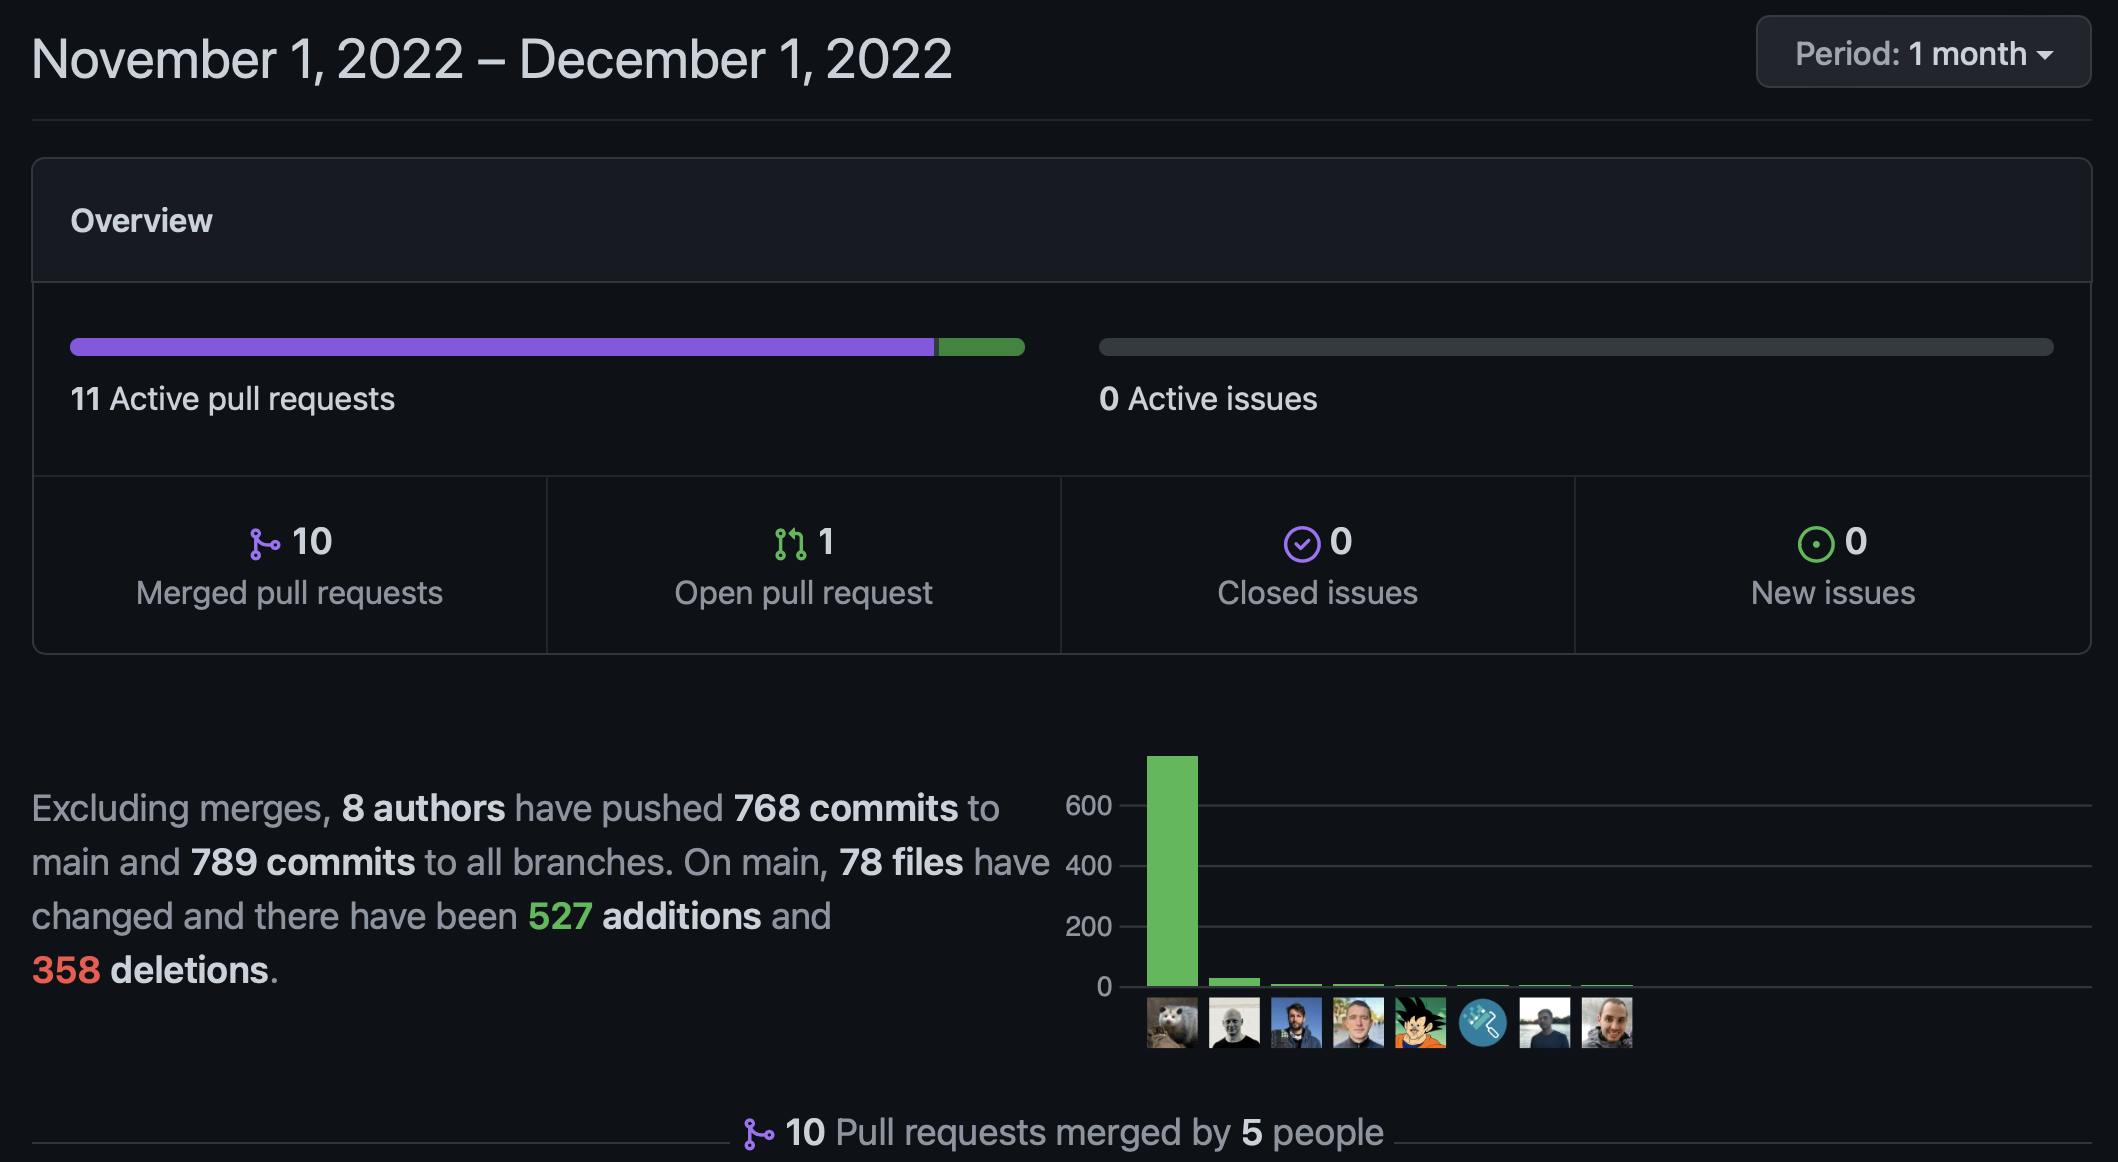The height and width of the screenshot is (1162, 2118).
Task: Open the New issues link
Action: 1832,592
